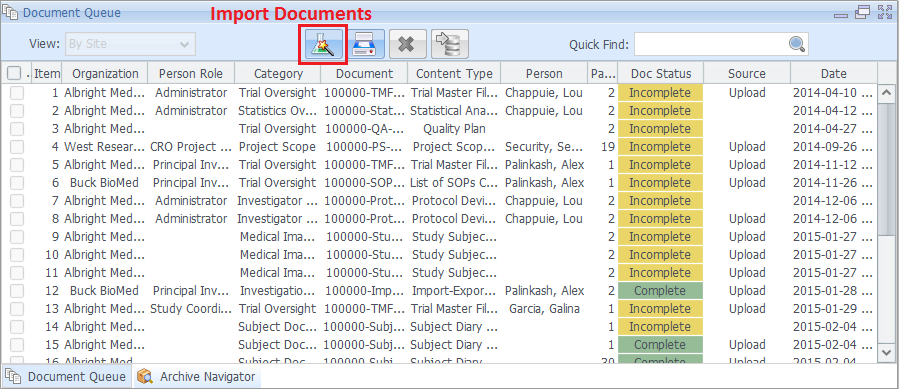Click 'Study Coordi...' person role cell
Screen dimensions: 899x389
191,309
